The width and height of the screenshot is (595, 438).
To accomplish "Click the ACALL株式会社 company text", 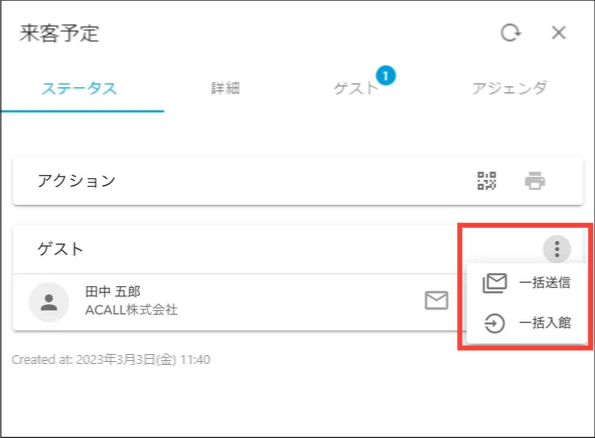I will coord(131,310).
